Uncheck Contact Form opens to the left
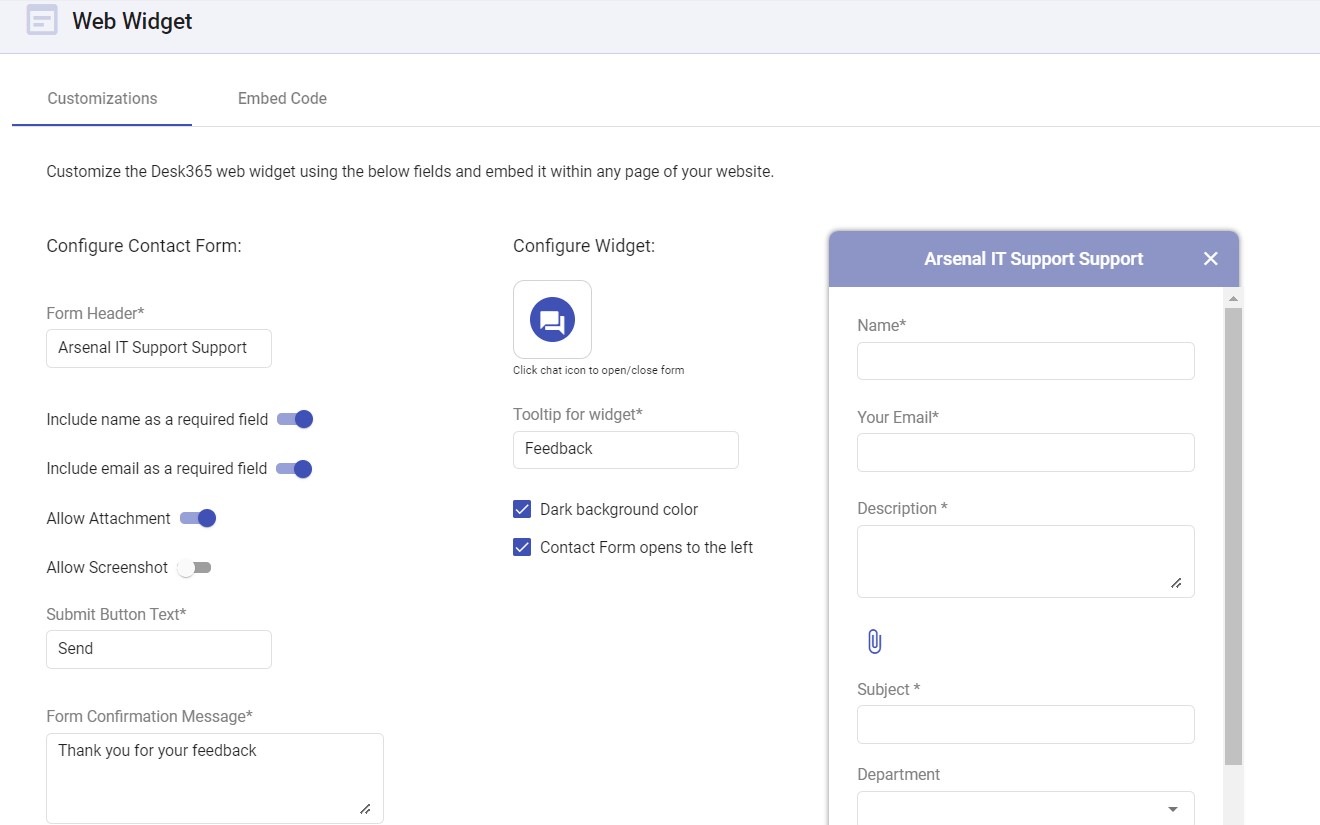 [x=521, y=547]
